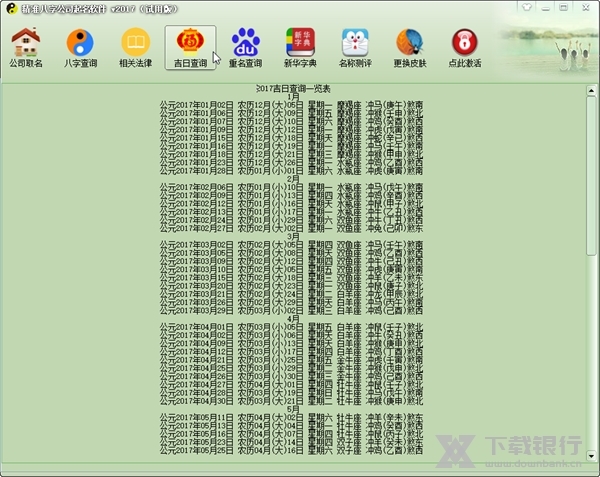Open 相关法律 book icon

(x=135, y=47)
